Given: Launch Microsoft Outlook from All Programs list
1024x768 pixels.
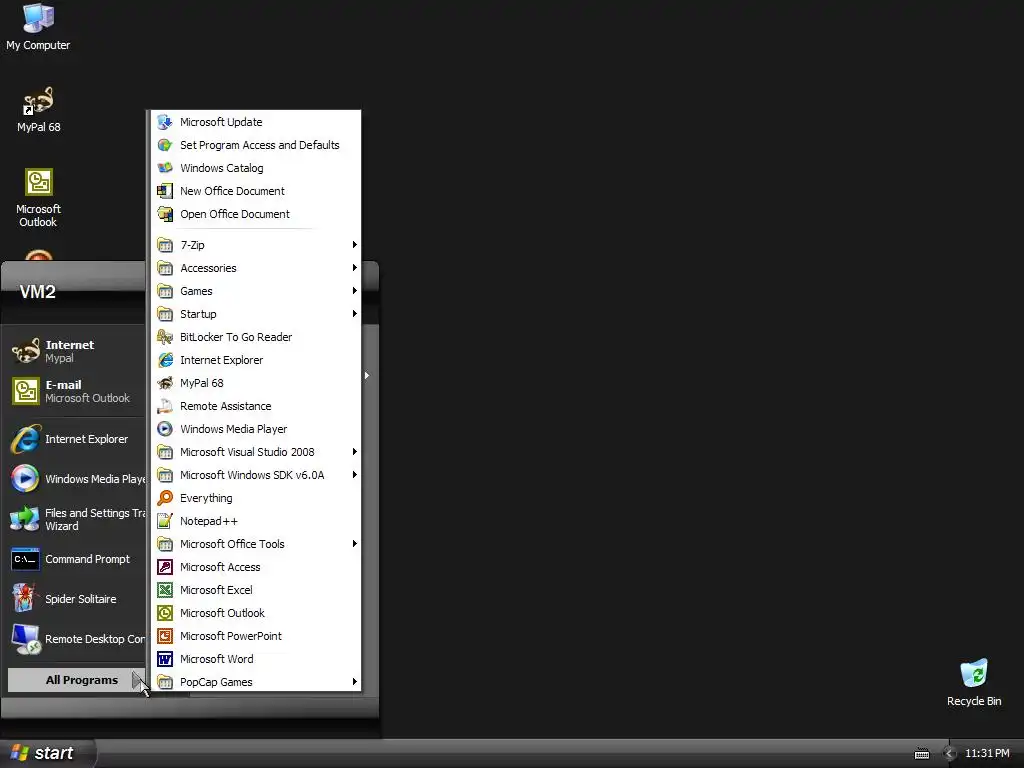Looking at the screenshot, I should tap(256, 613).
